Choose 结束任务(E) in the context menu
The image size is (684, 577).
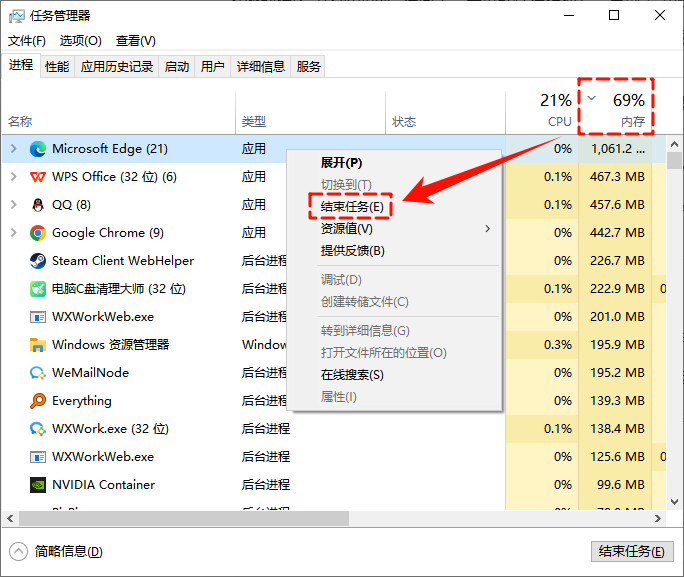coord(352,206)
